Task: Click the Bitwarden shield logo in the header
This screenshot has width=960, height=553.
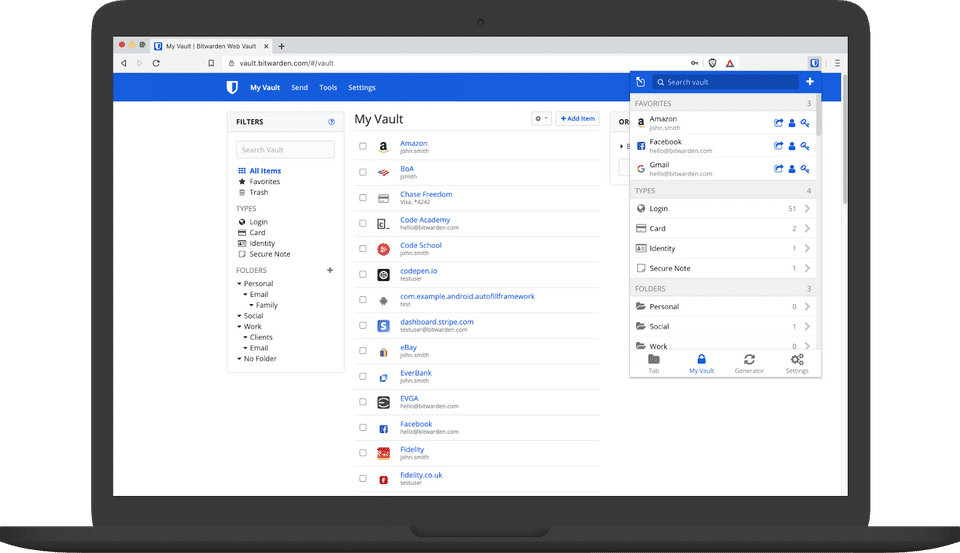Action: [x=232, y=87]
